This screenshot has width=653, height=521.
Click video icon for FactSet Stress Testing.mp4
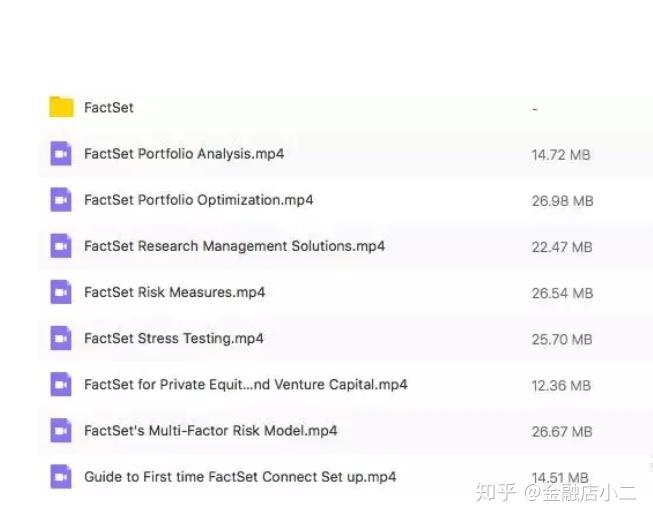point(61,338)
